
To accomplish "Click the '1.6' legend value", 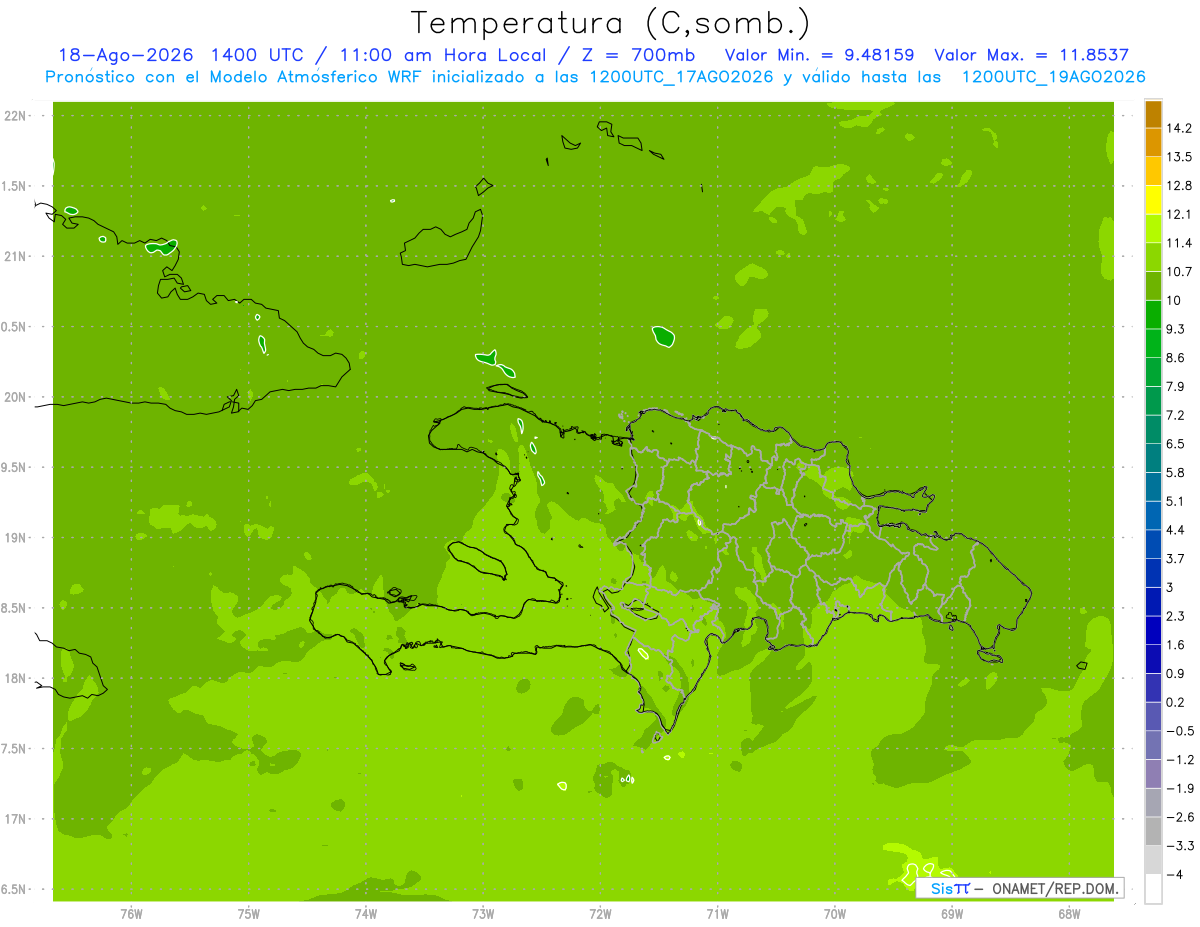I will coord(1176,645).
